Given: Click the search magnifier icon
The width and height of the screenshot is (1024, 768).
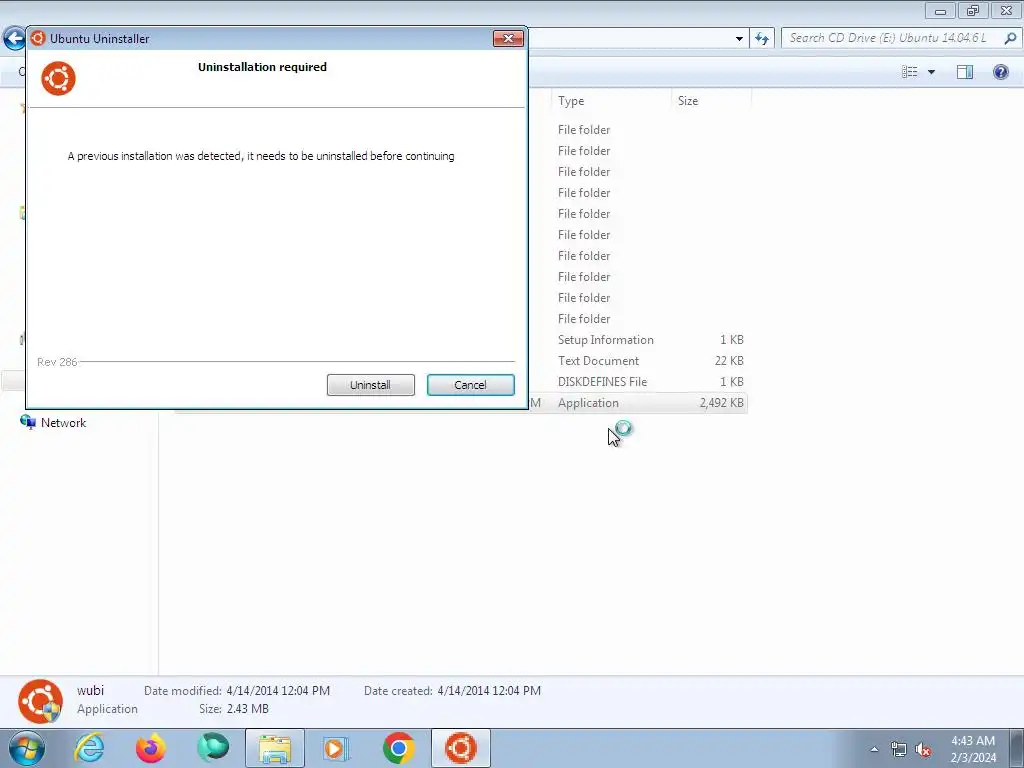Looking at the screenshot, I should point(1010,39).
